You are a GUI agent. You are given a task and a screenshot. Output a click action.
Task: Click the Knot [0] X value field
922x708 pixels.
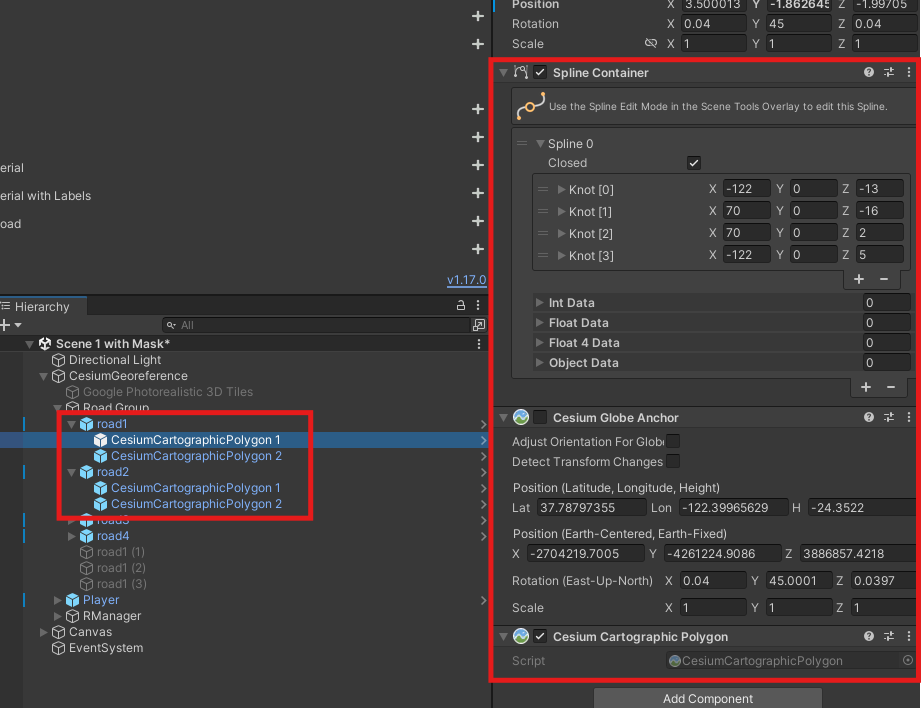[746, 189]
